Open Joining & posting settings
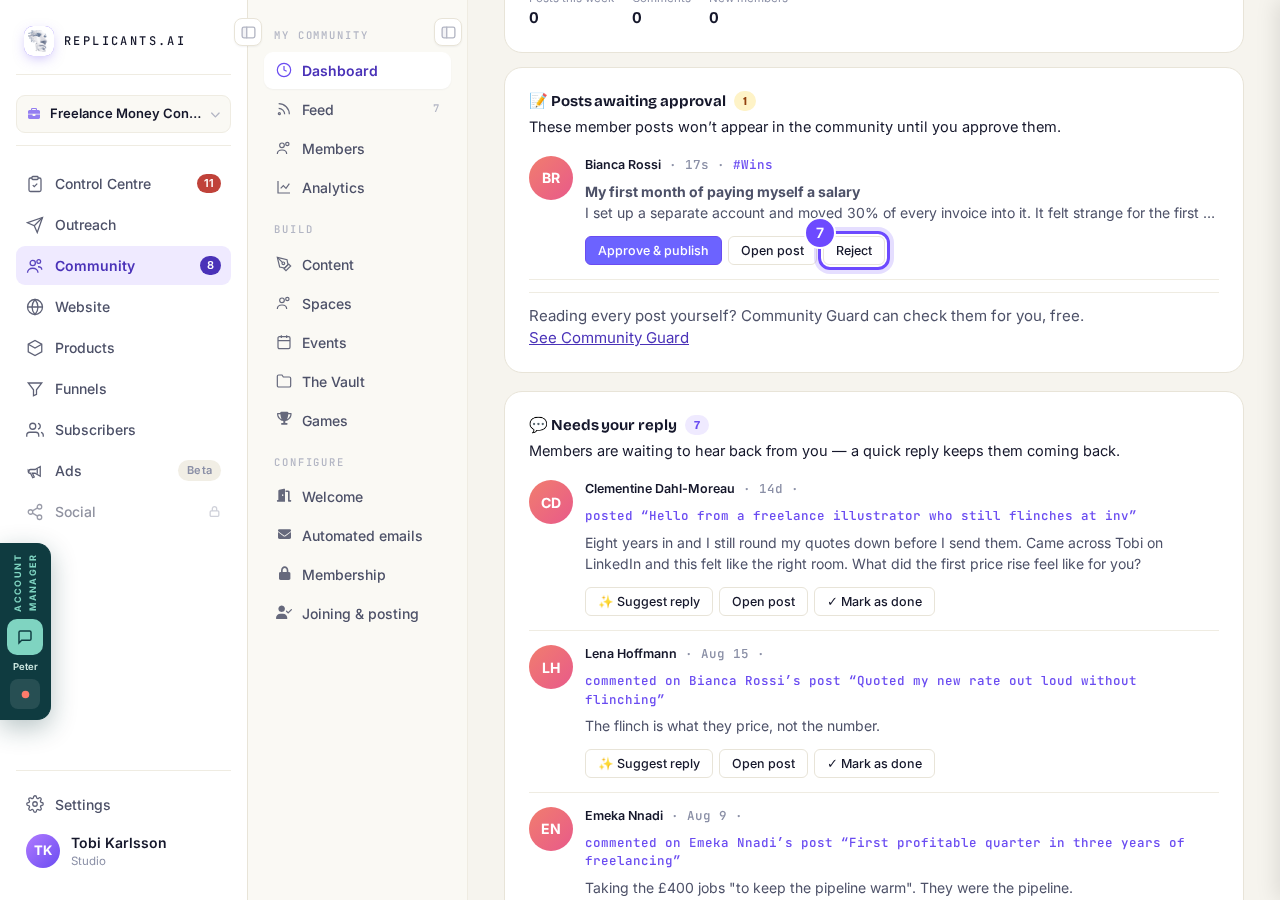The width and height of the screenshot is (1280, 900). click(357, 614)
